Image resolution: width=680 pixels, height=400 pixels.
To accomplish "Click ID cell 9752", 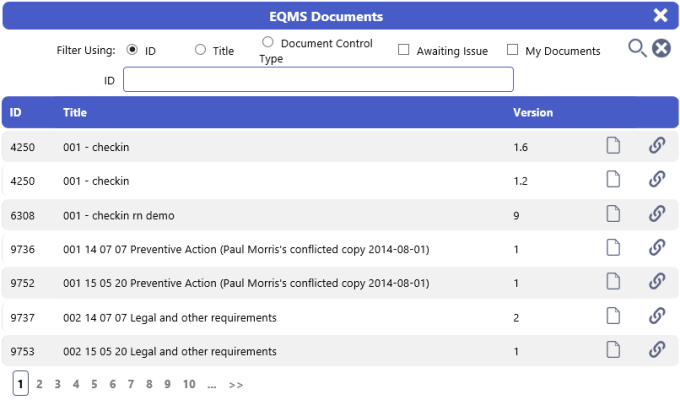I will (23, 283).
